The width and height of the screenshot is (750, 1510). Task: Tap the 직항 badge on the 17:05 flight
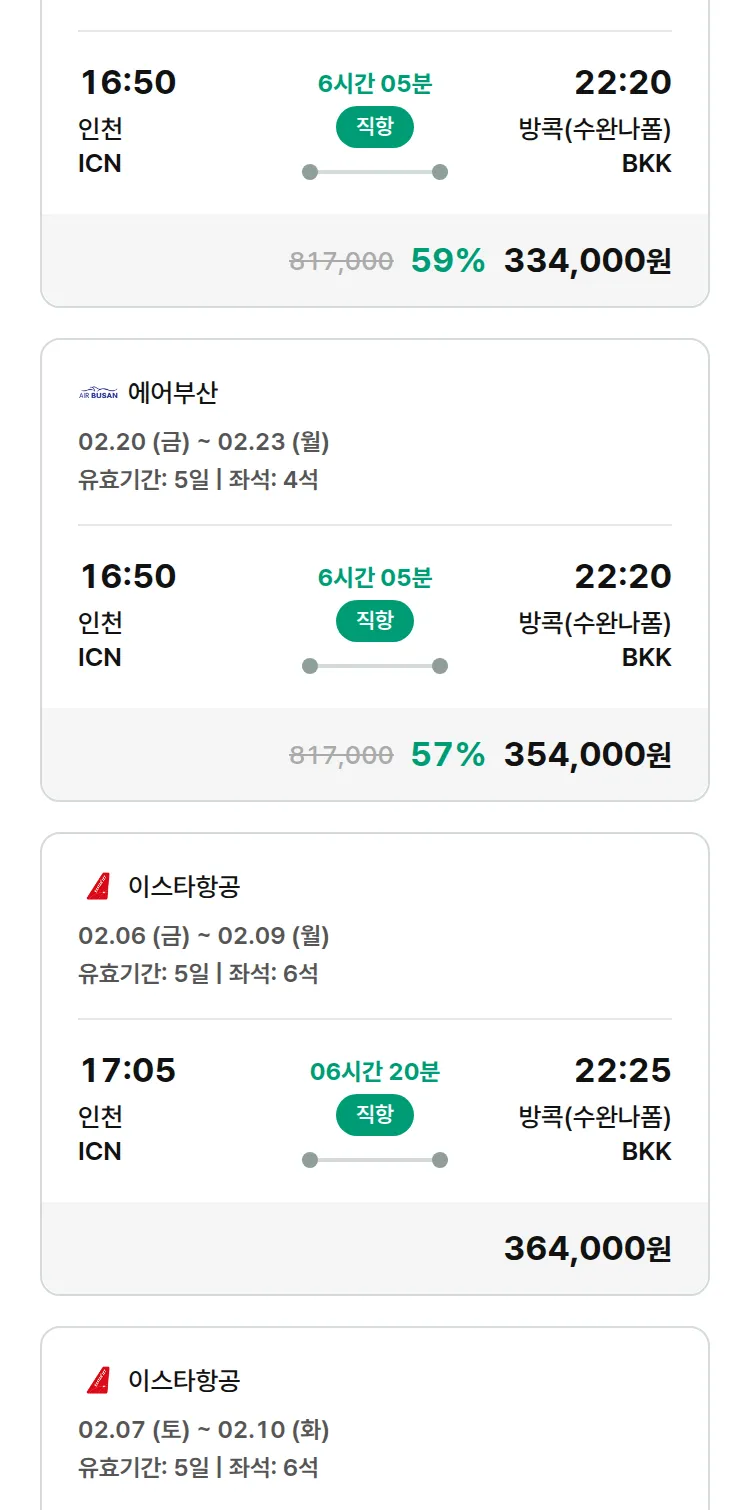(x=375, y=1115)
